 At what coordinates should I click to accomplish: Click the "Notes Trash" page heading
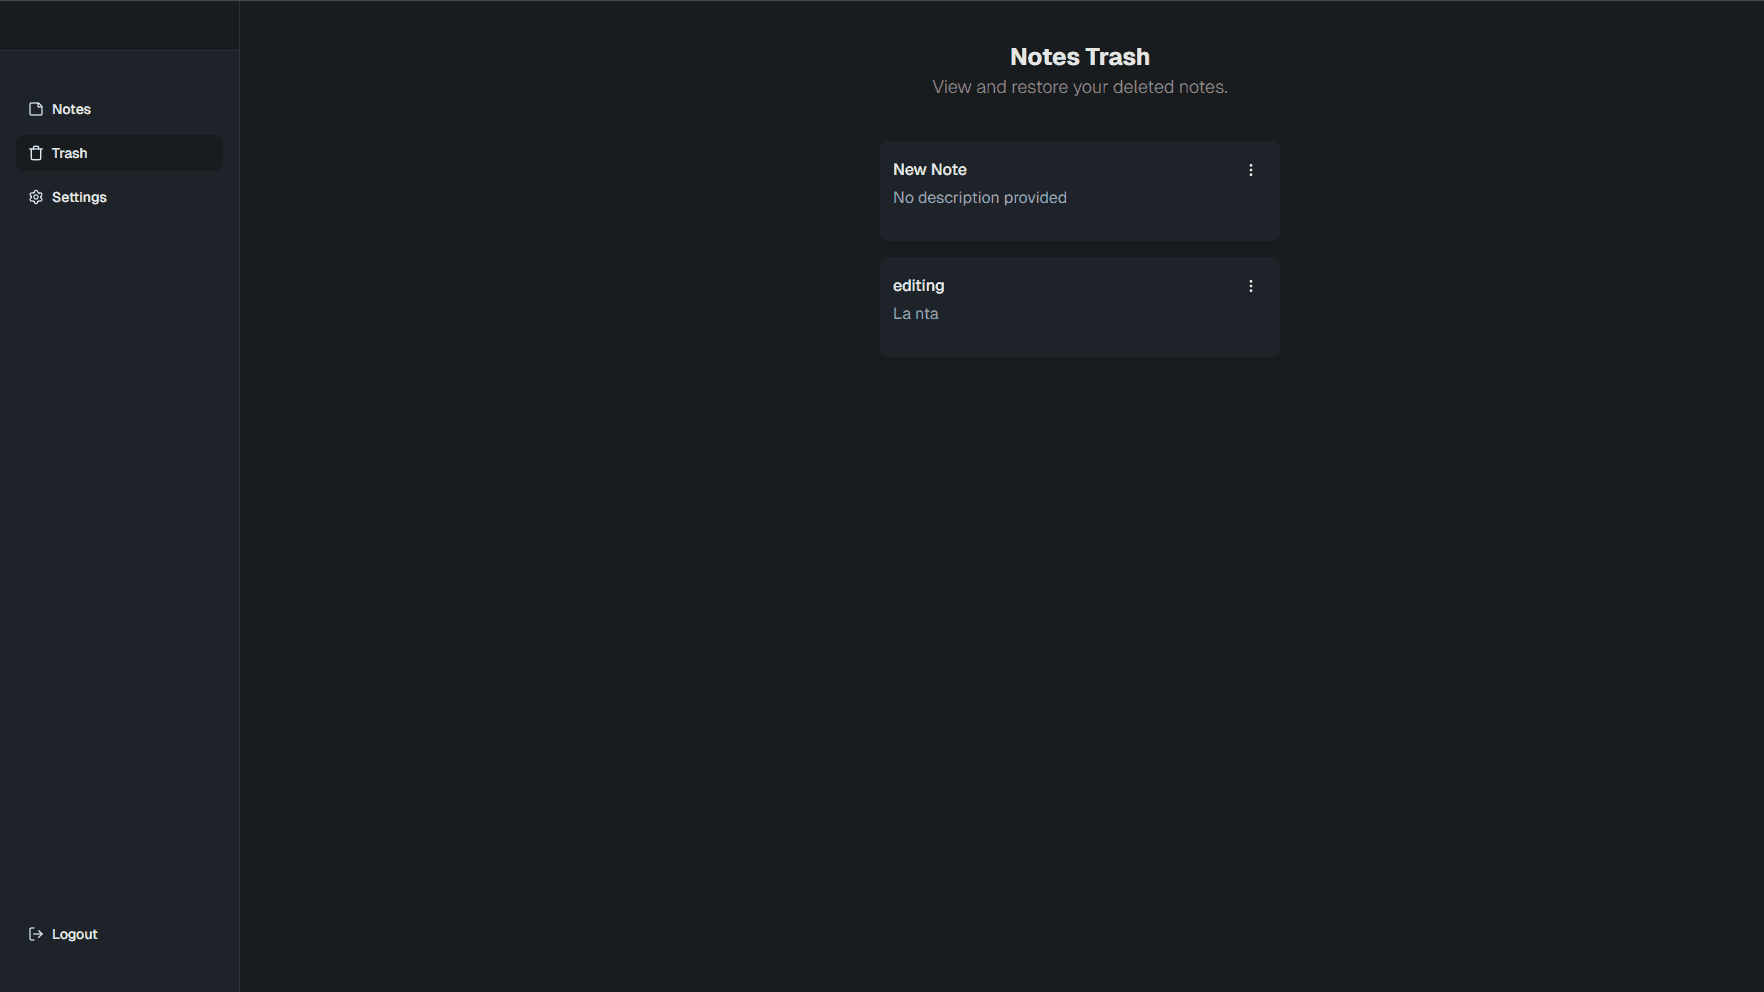pos(1079,57)
